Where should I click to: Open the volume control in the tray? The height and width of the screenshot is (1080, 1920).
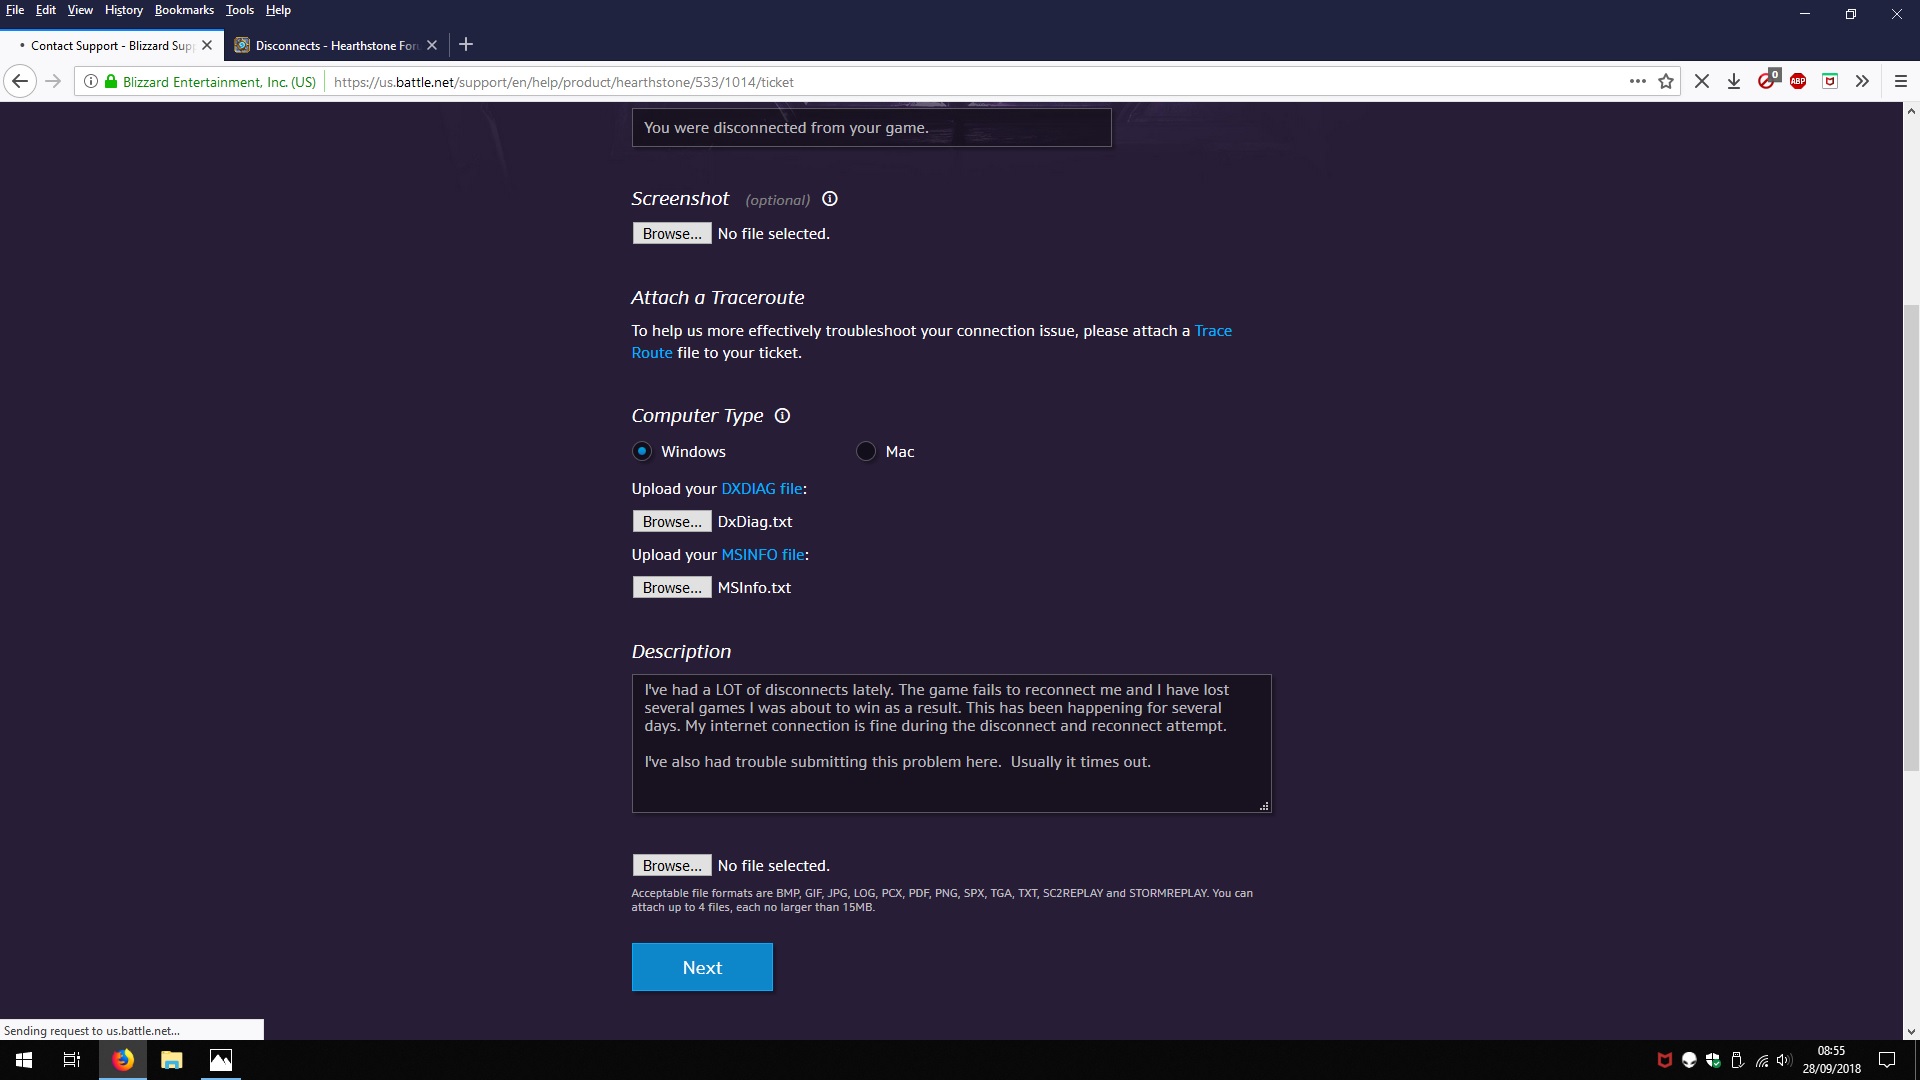click(1784, 1060)
